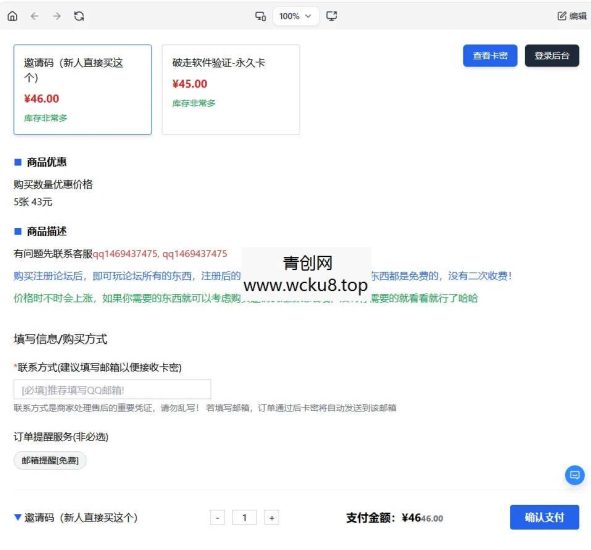Open the chat support bubble icon
Image resolution: width=591 pixels, height=550 pixels.
(x=575, y=475)
